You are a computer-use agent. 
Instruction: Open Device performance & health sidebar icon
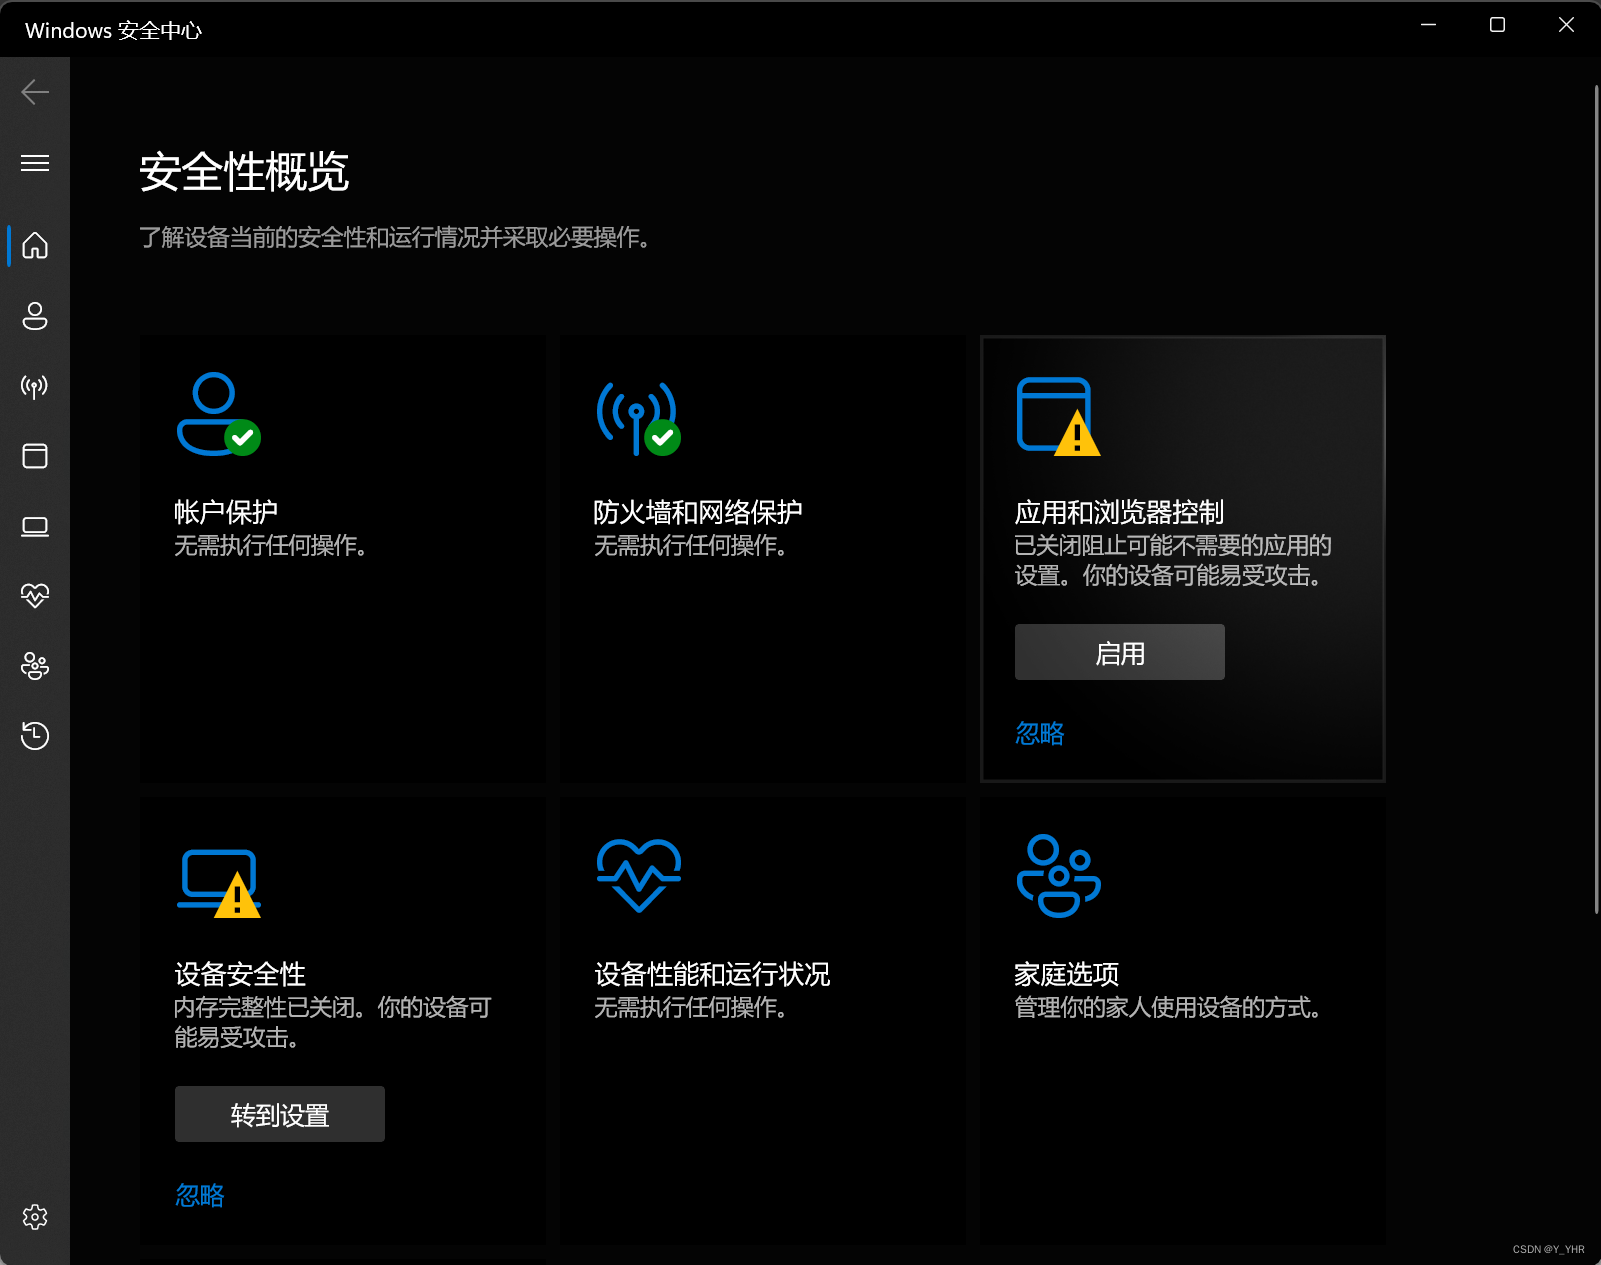coord(35,595)
